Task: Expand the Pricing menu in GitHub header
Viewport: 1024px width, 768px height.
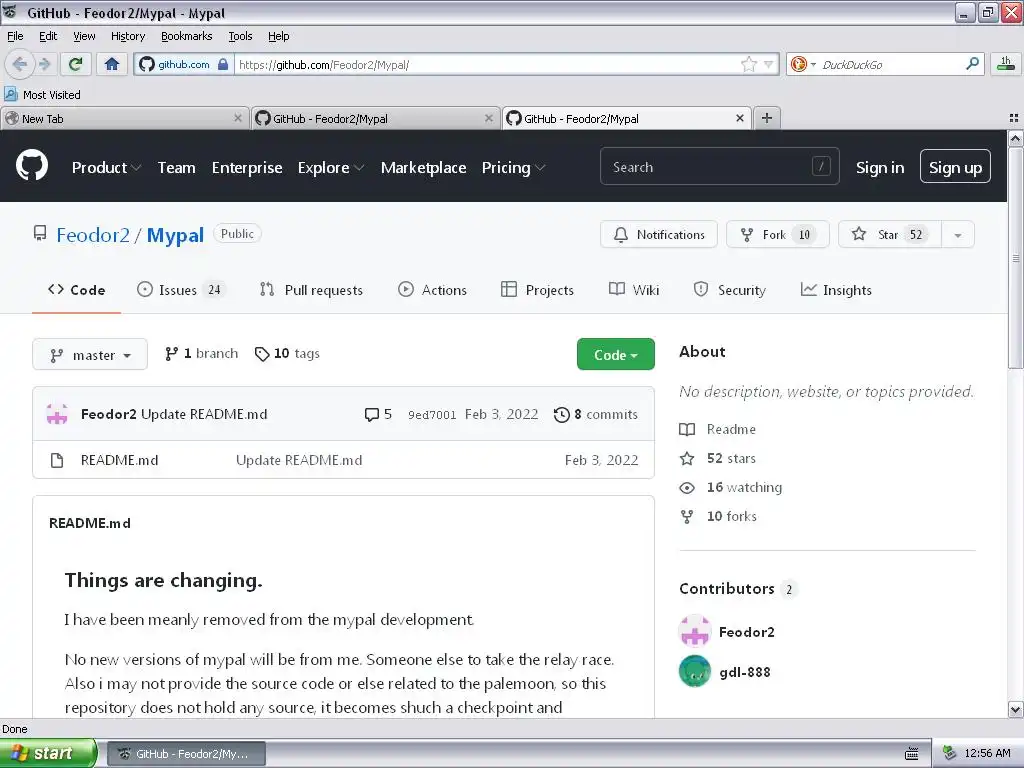Action: coord(513,168)
